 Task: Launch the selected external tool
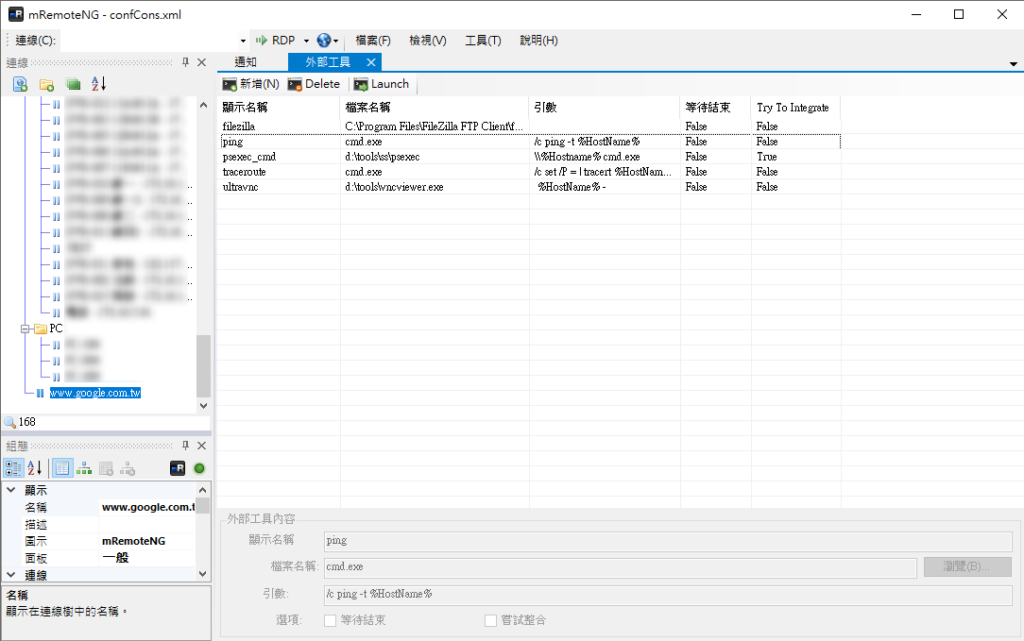(x=381, y=84)
